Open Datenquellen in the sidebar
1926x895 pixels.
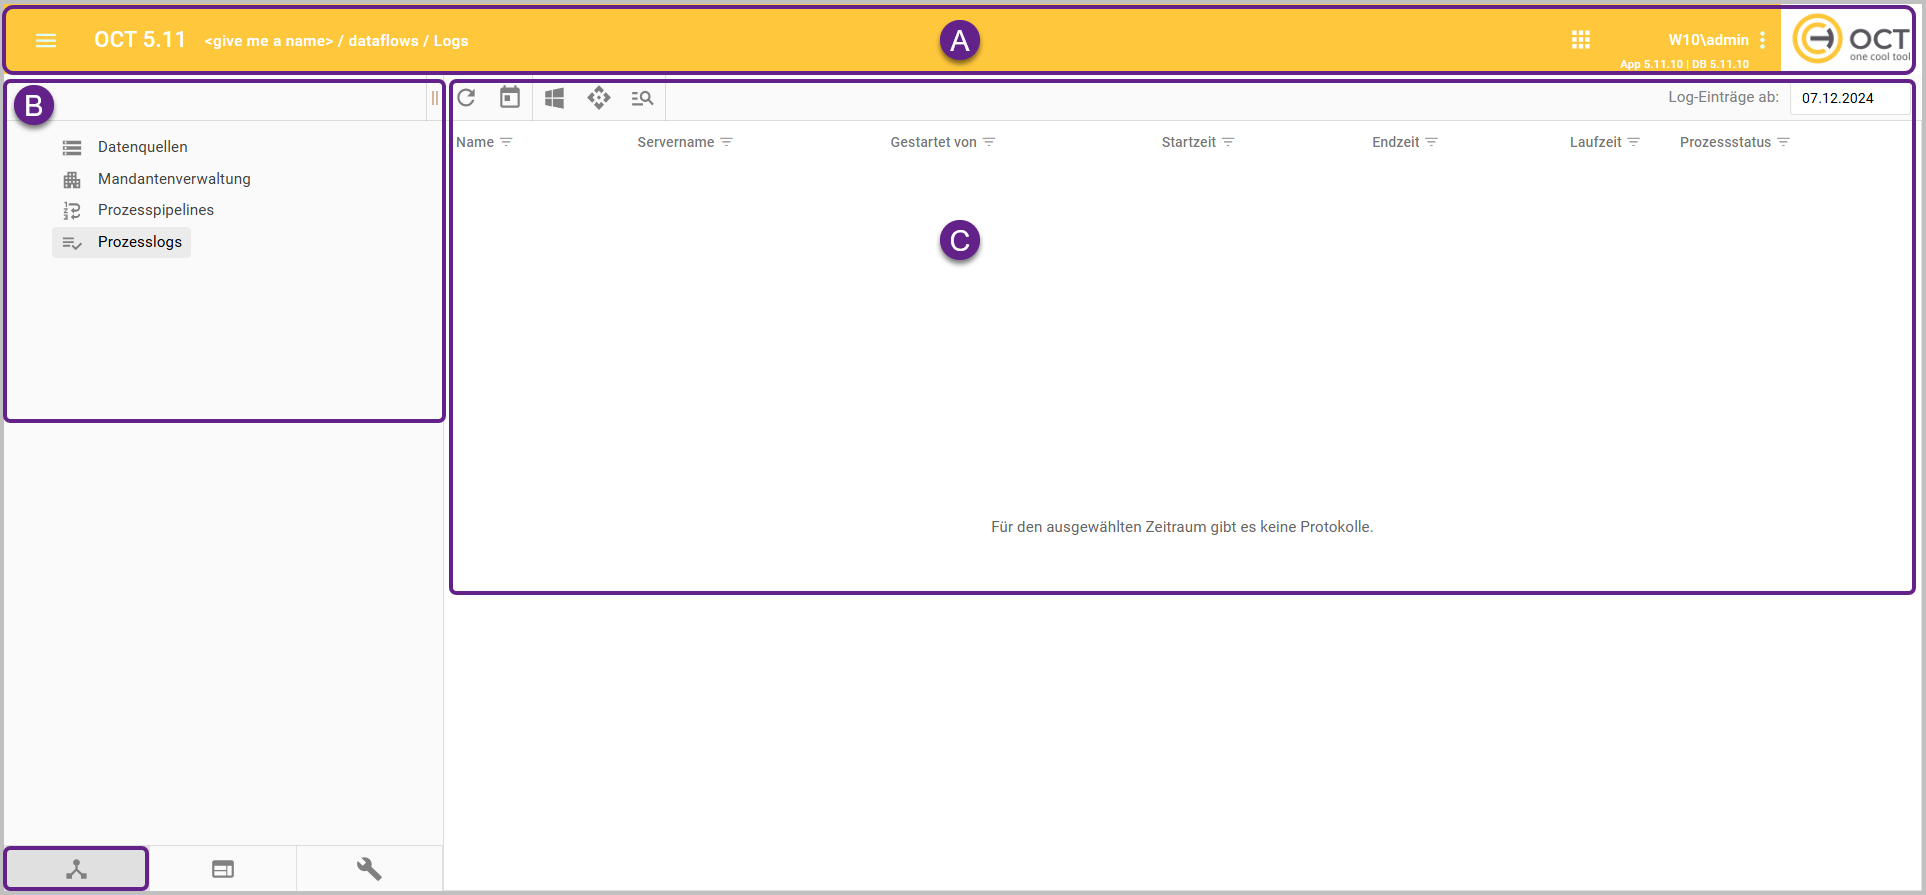coord(142,147)
